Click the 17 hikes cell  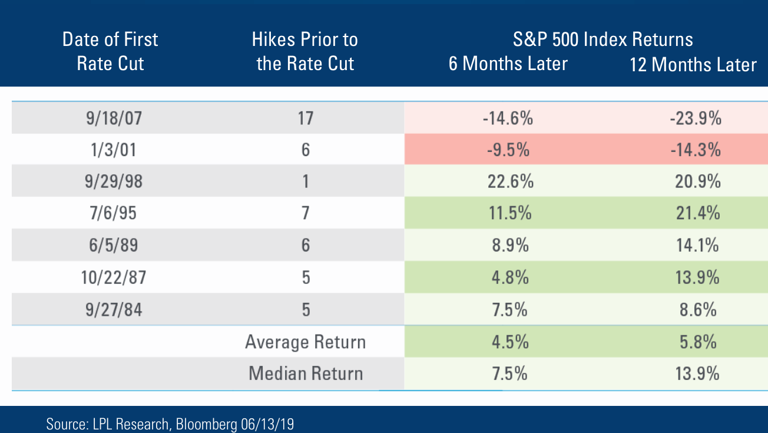coord(305,118)
